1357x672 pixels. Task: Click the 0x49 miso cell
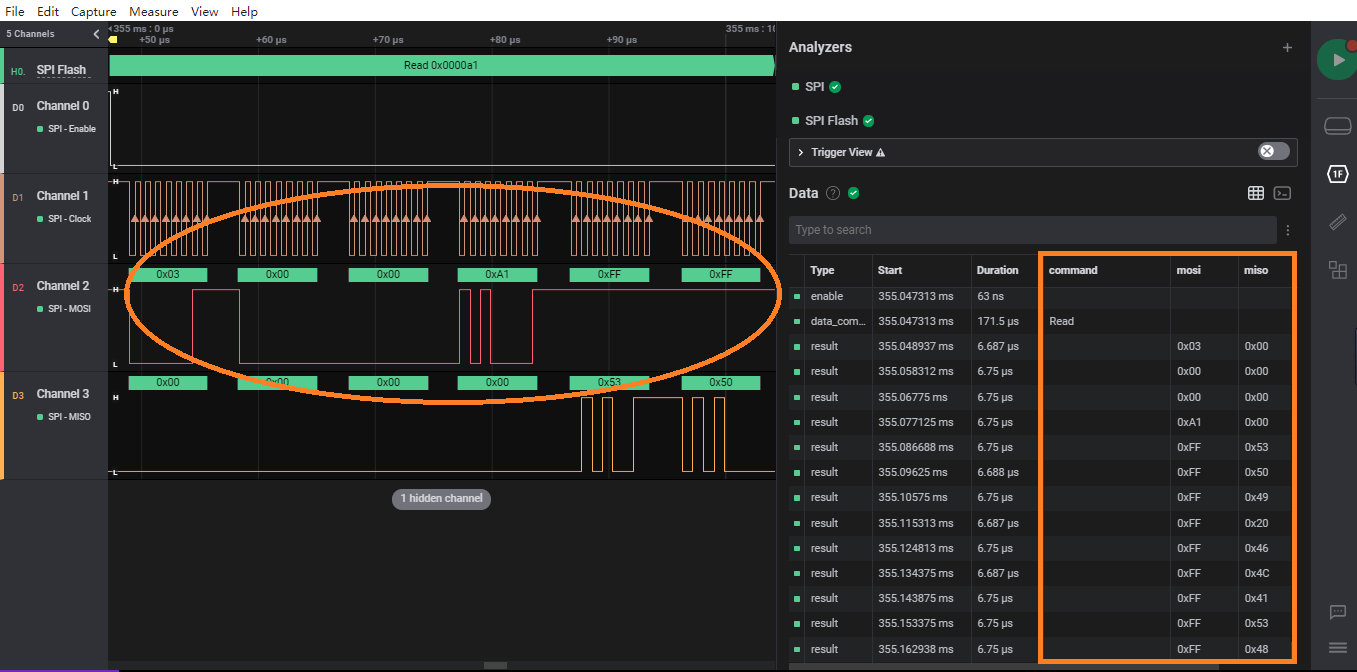pos(1256,497)
